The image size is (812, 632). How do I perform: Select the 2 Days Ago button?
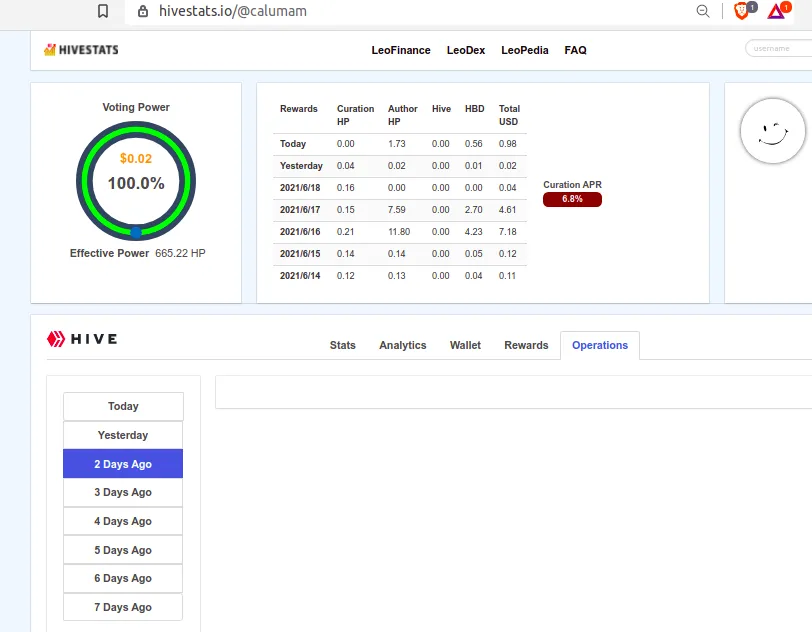(123, 464)
